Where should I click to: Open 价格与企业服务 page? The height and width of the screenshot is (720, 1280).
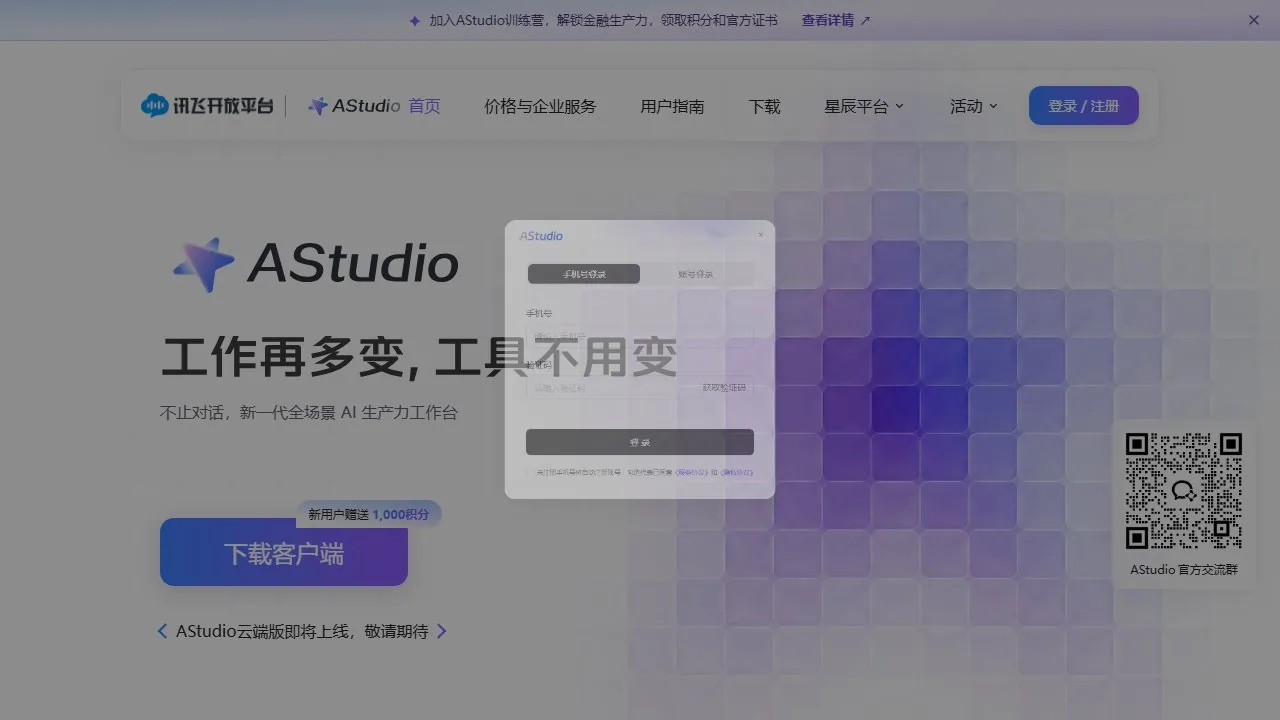tap(540, 106)
